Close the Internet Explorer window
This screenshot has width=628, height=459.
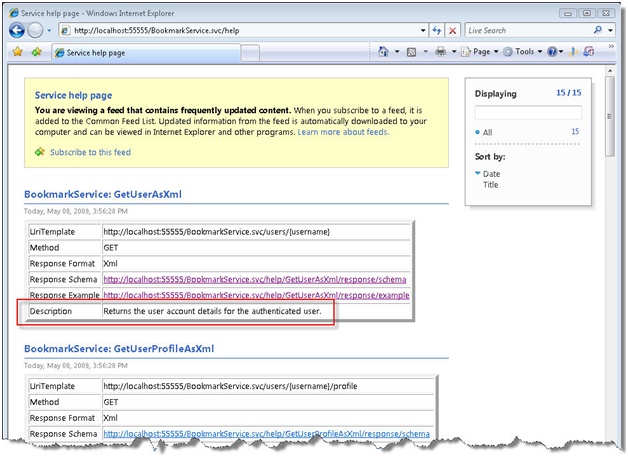pyautogui.click(x=606, y=13)
